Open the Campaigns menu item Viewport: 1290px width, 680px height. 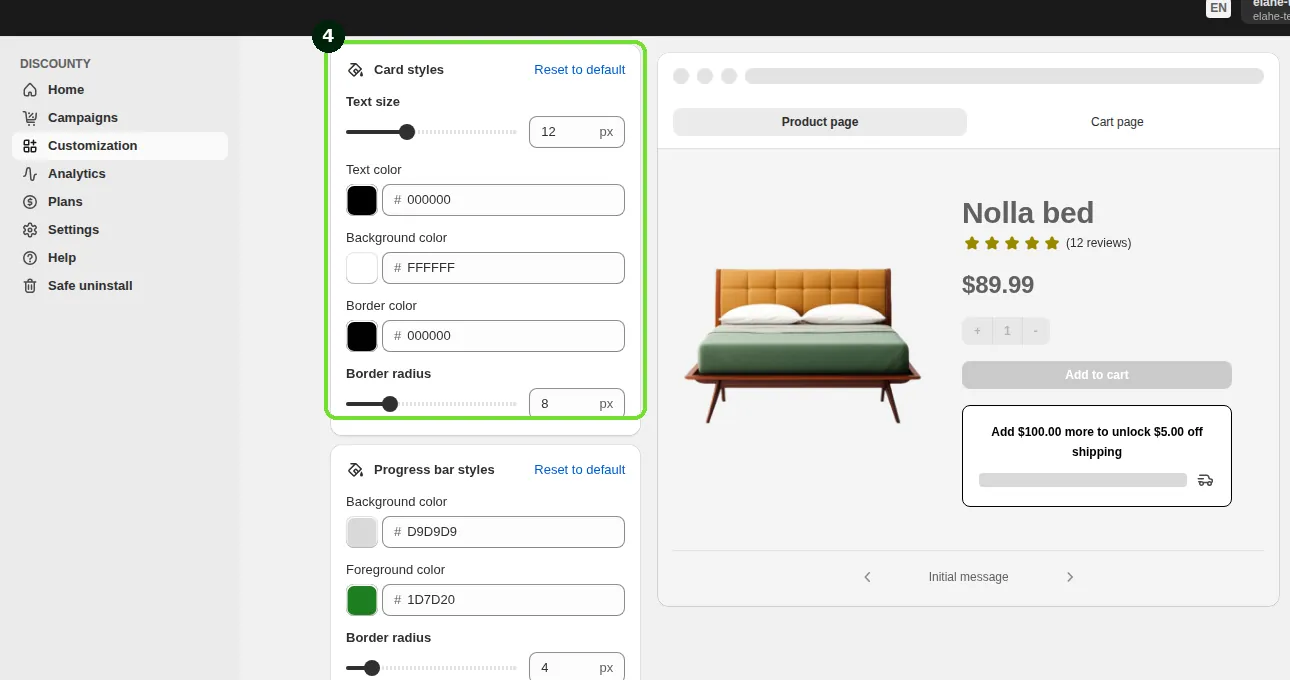point(120,118)
